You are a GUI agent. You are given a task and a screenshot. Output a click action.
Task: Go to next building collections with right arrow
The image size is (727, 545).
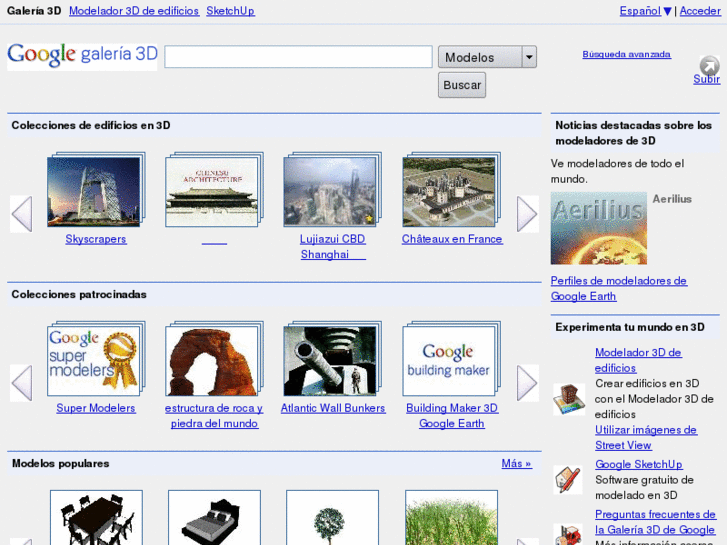pos(527,214)
